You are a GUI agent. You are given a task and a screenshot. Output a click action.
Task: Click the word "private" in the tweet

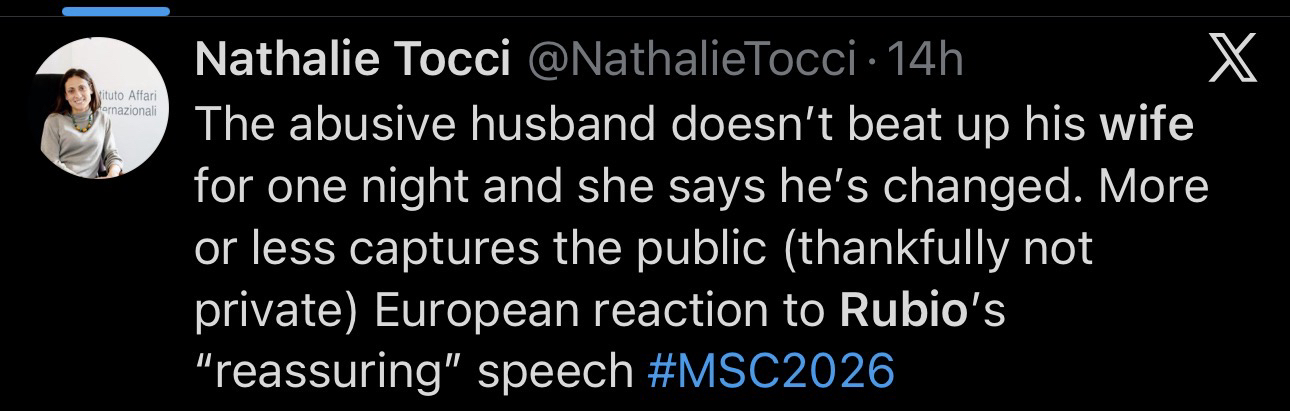(274, 310)
